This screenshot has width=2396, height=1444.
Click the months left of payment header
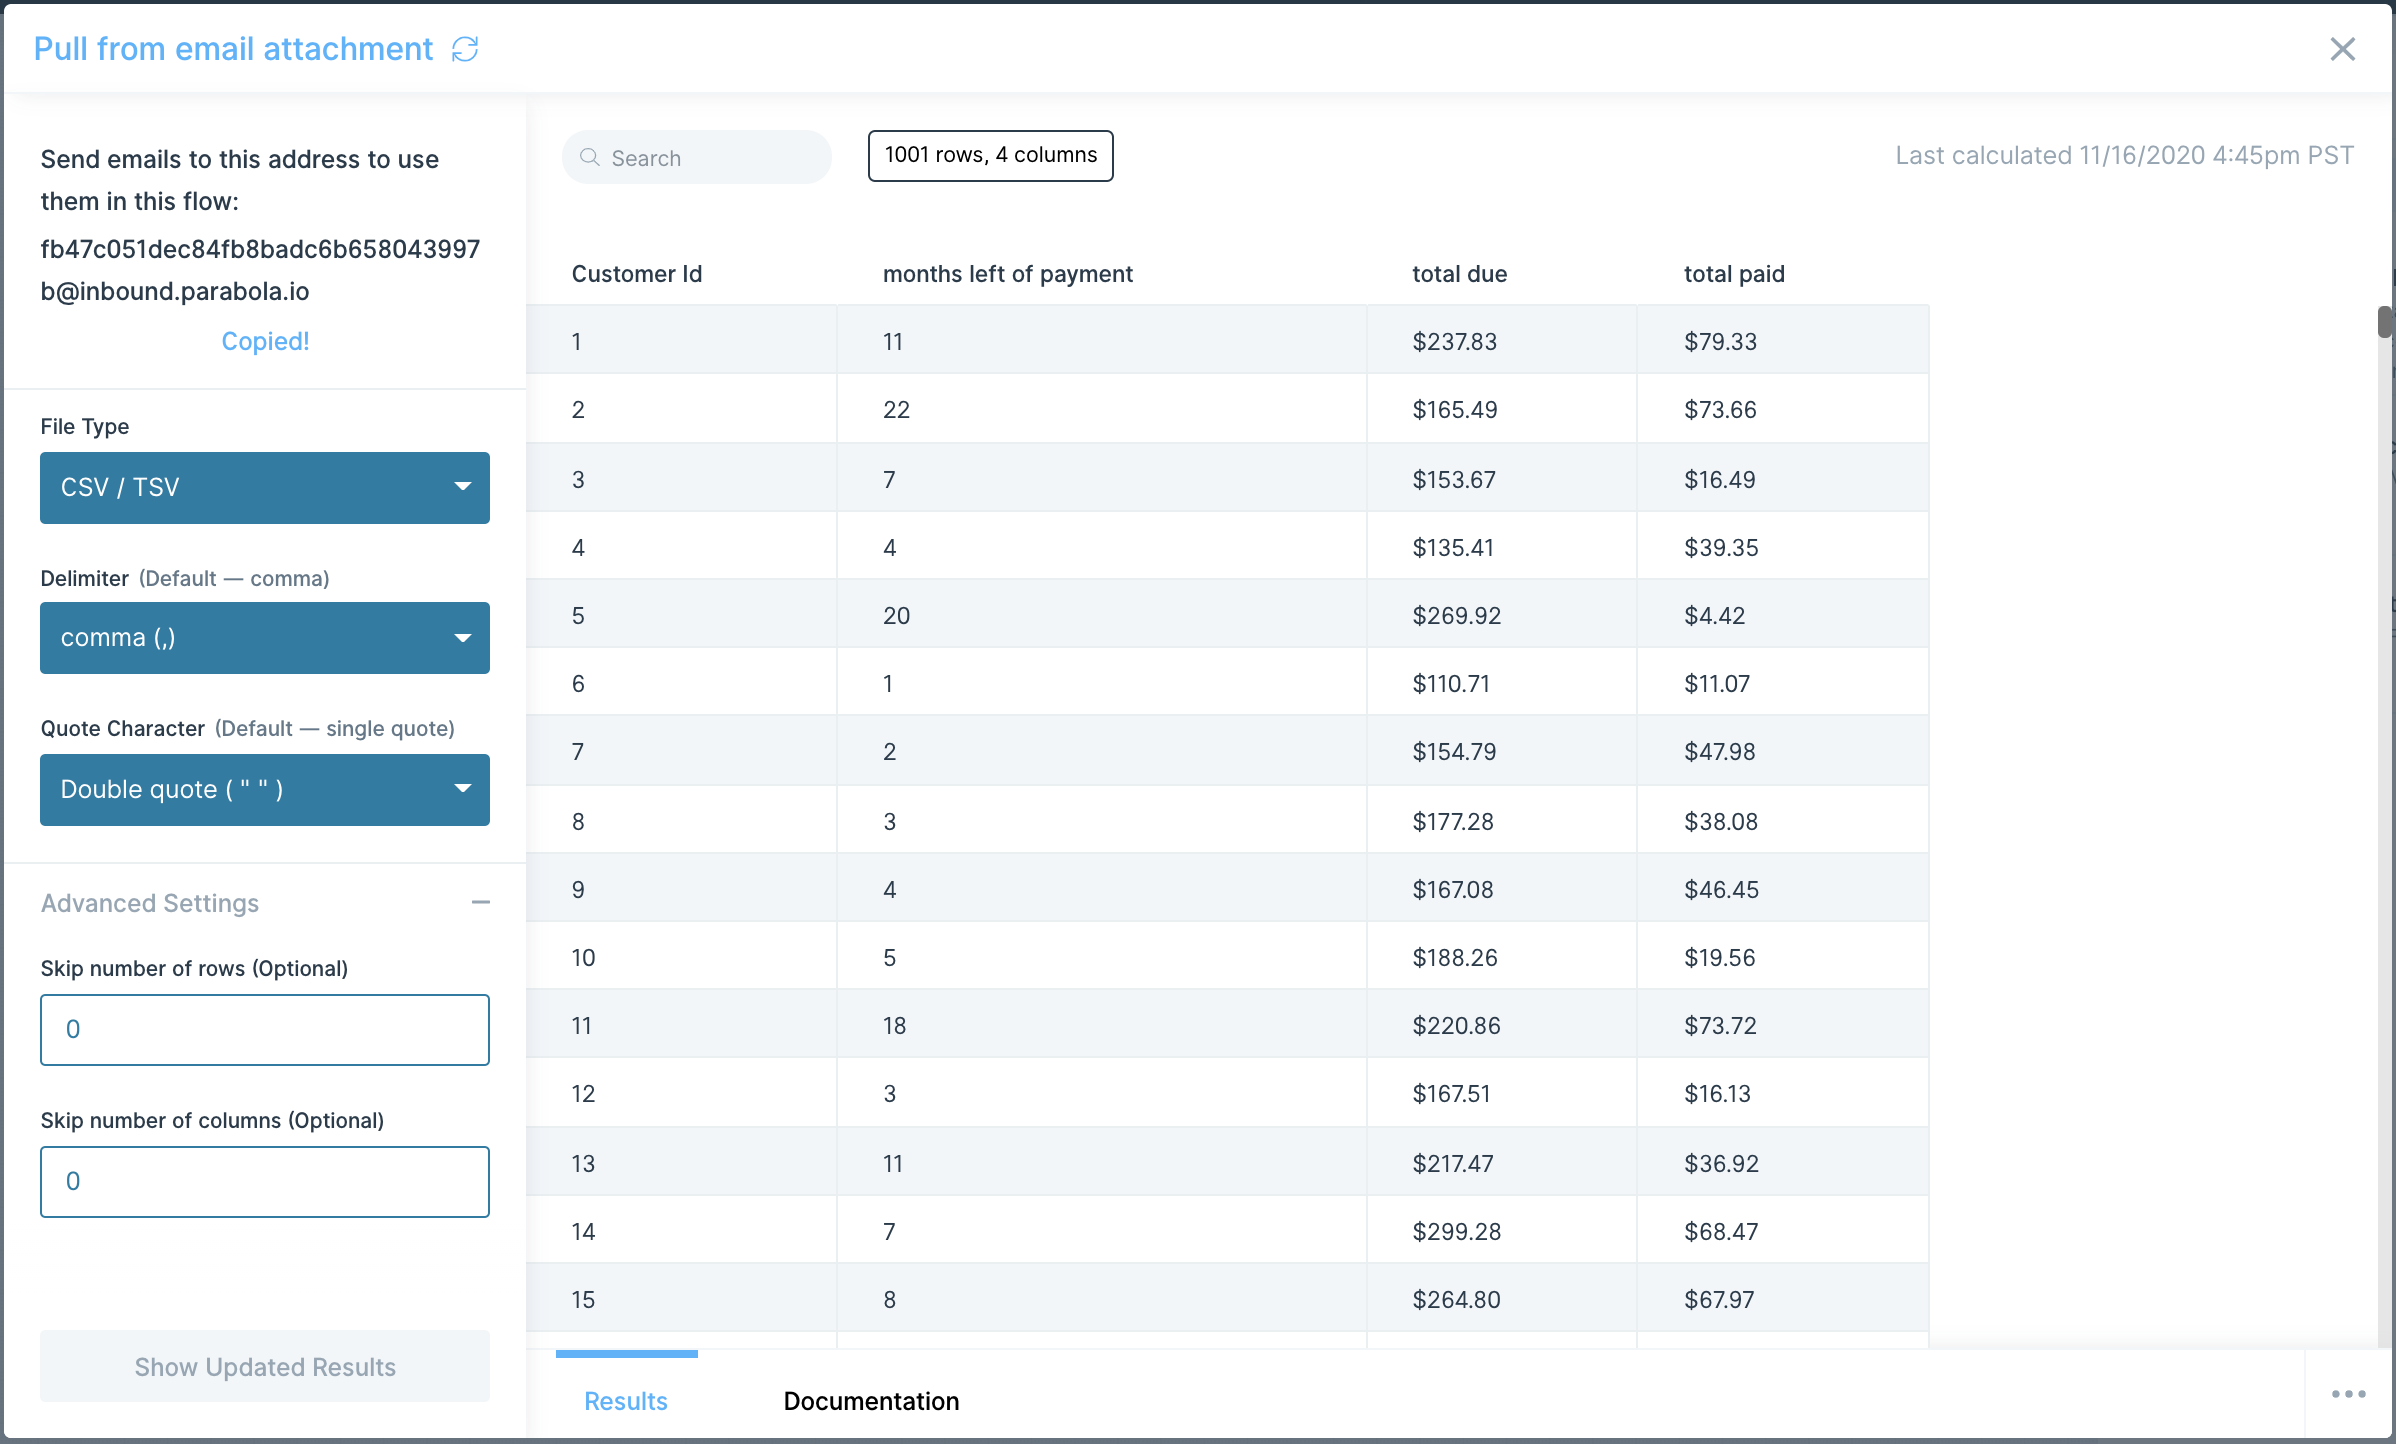coord(1007,274)
